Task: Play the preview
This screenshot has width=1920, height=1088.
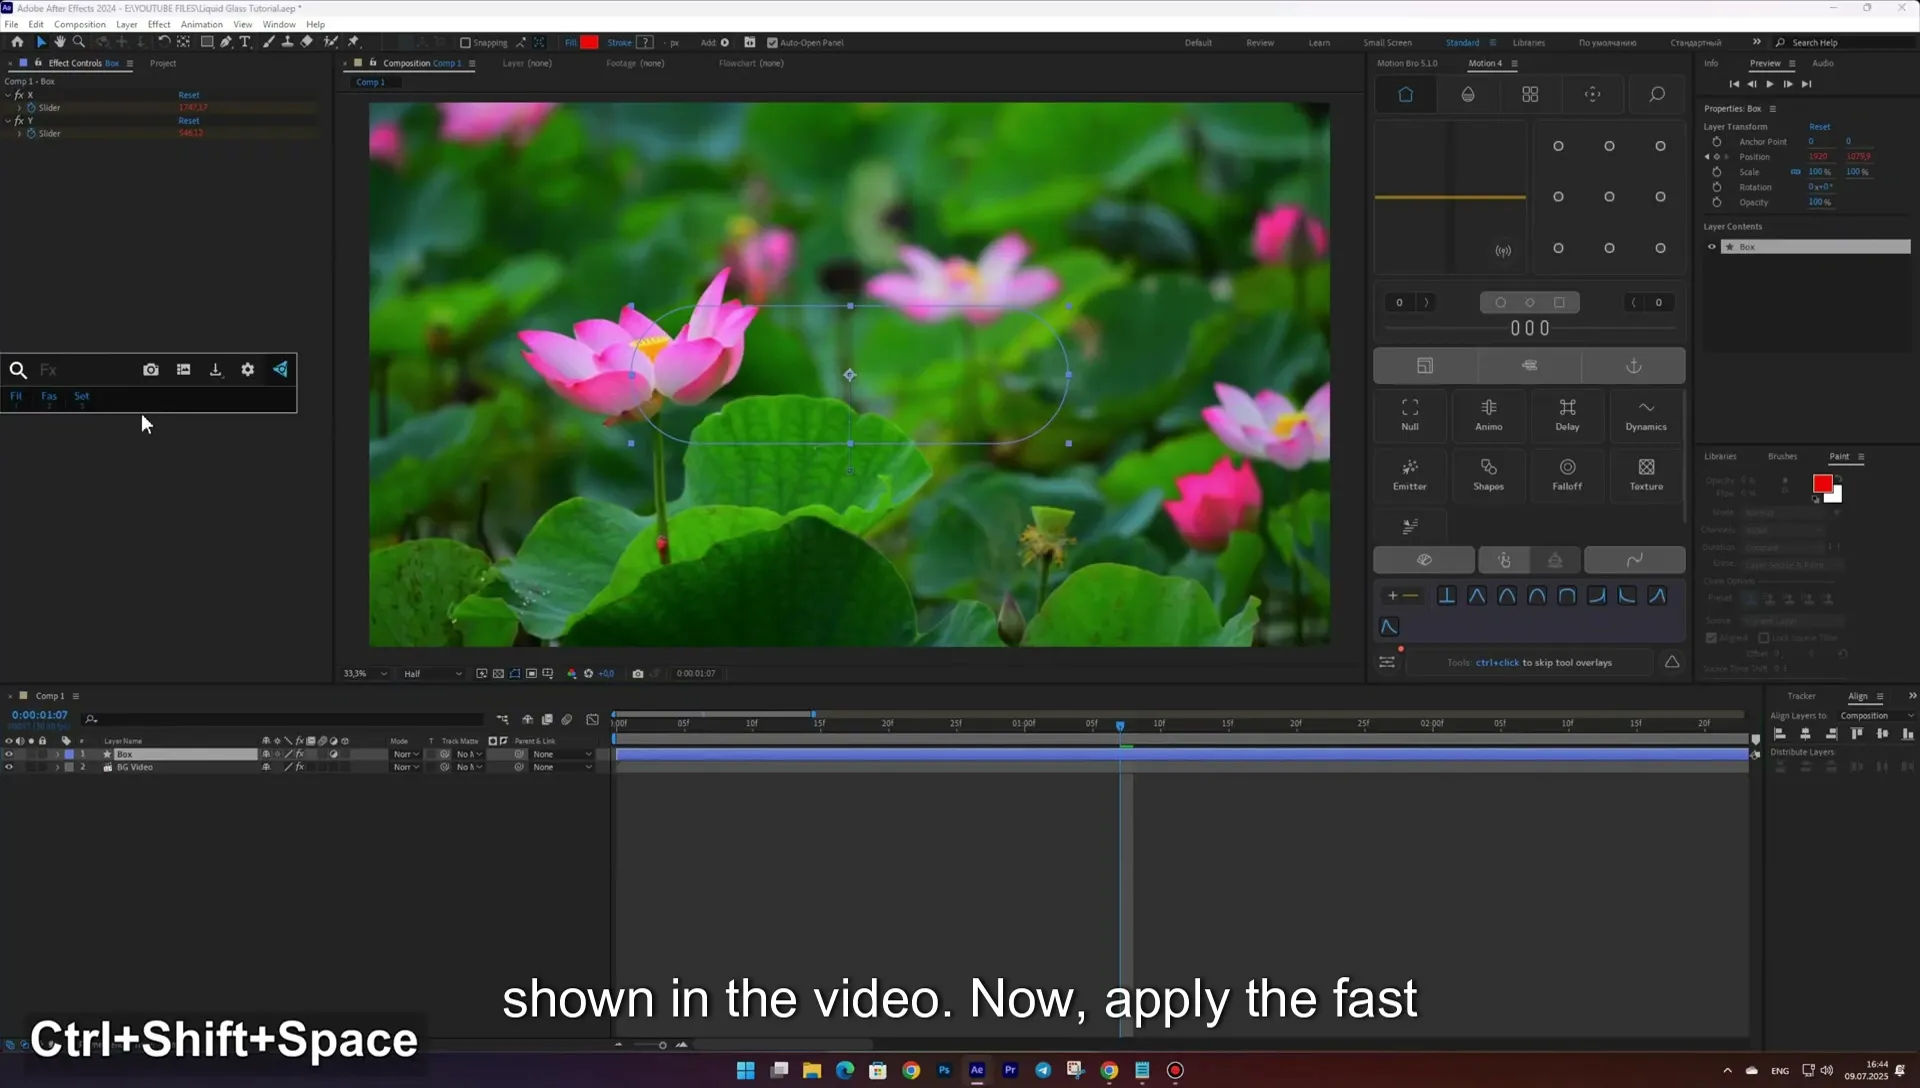Action: (1770, 84)
